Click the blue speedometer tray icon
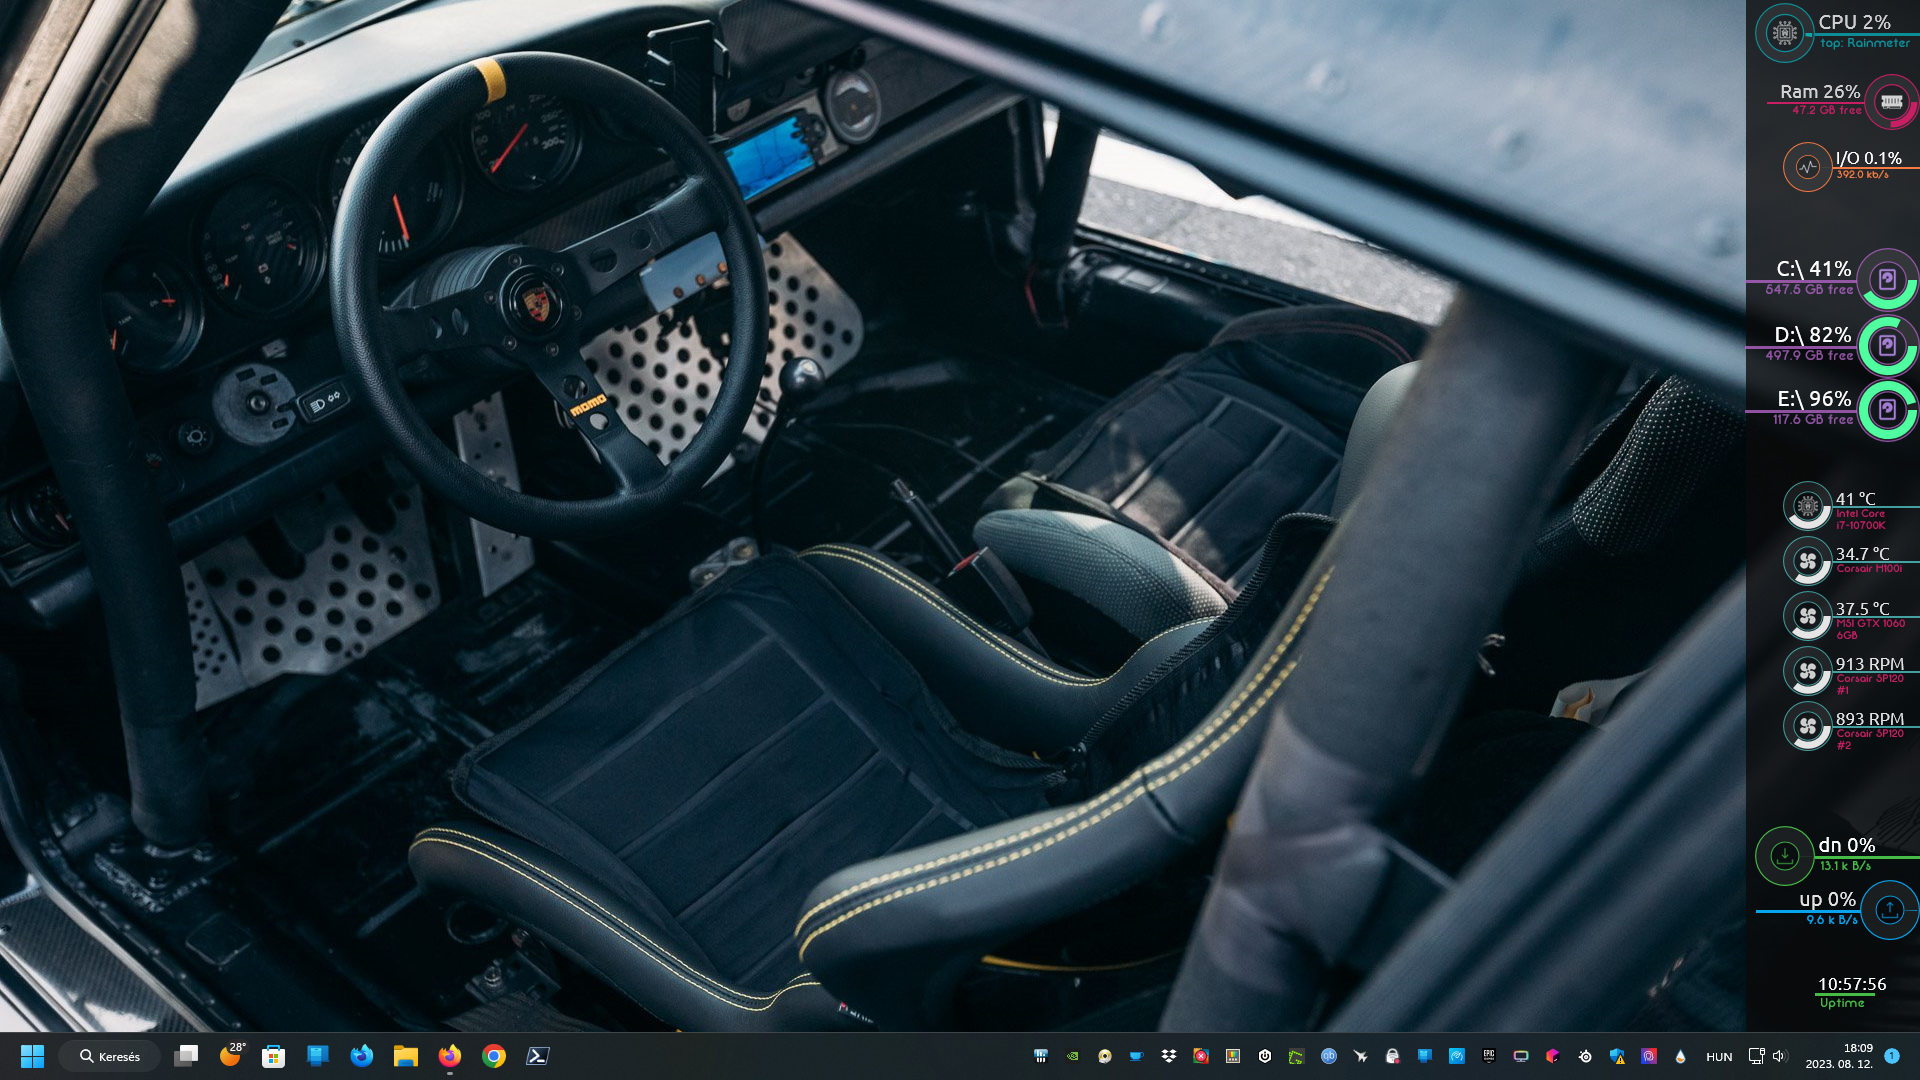This screenshot has width=1920, height=1080. [x=1457, y=1056]
